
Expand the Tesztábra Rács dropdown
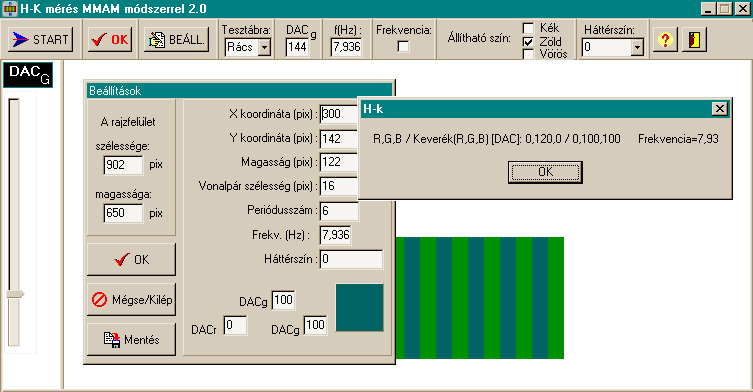click(264, 47)
